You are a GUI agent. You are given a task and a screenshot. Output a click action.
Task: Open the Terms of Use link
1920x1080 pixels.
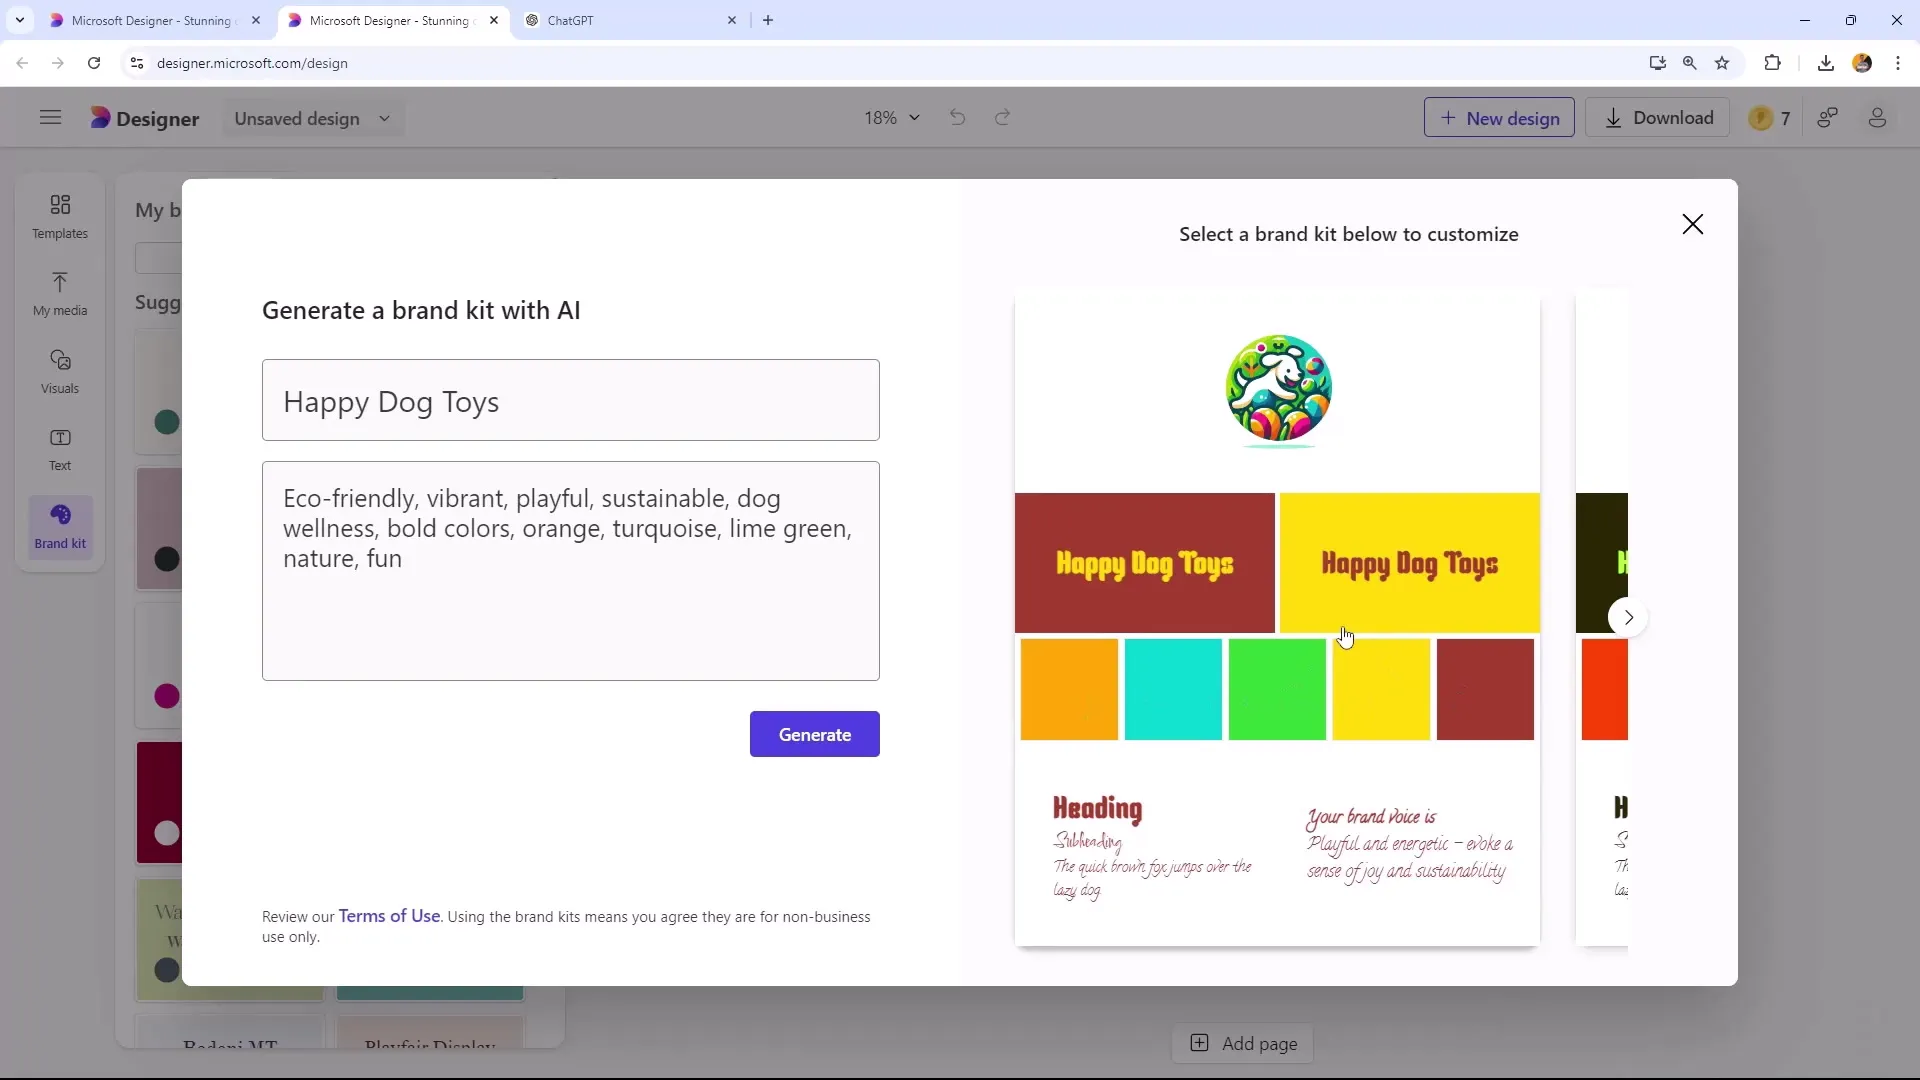click(389, 916)
